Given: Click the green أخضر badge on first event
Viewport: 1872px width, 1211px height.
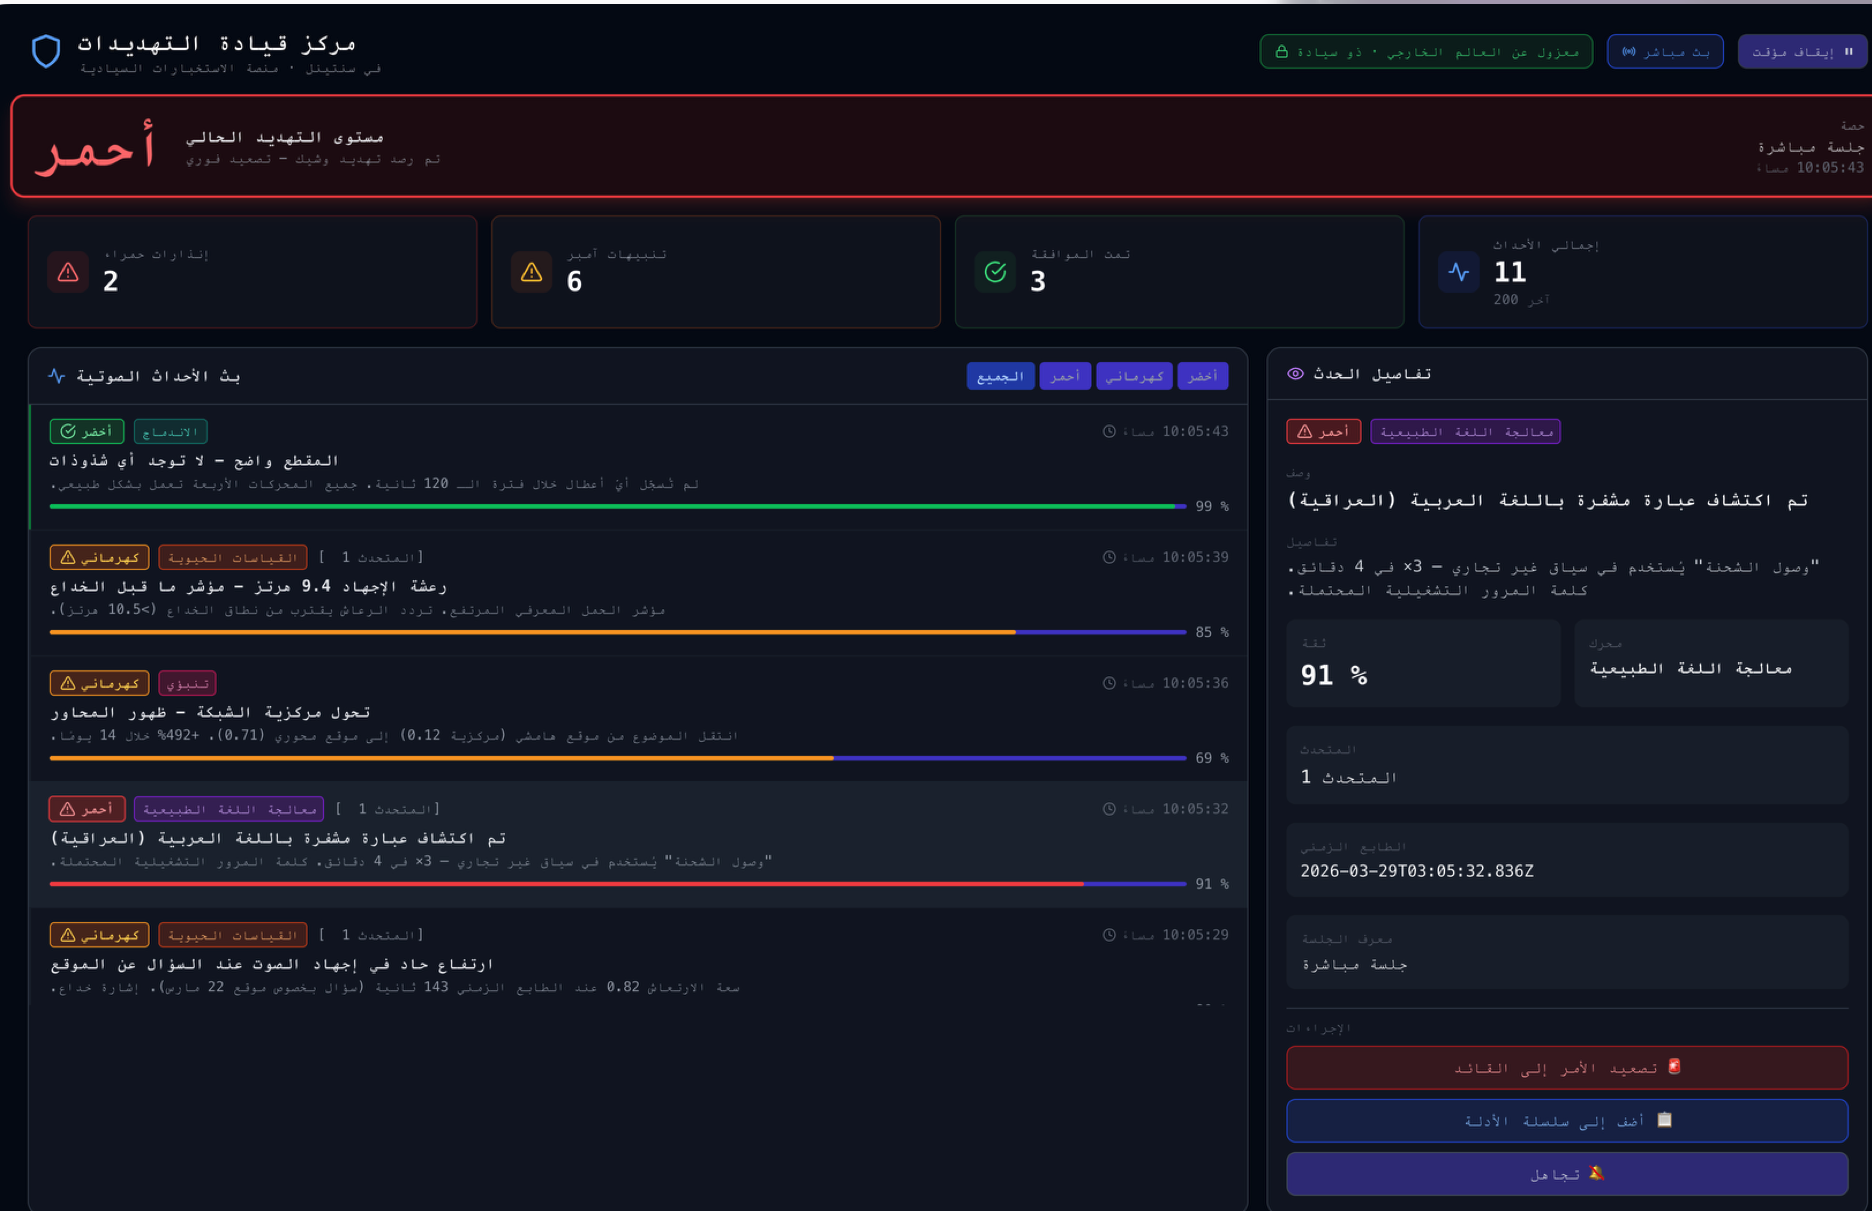Looking at the screenshot, I should pyautogui.click(x=87, y=431).
